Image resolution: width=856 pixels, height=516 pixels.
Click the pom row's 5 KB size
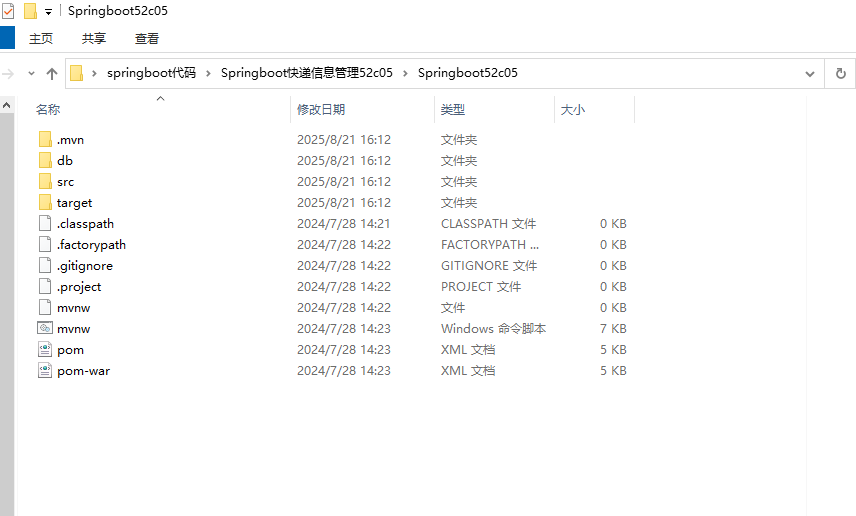(613, 350)
